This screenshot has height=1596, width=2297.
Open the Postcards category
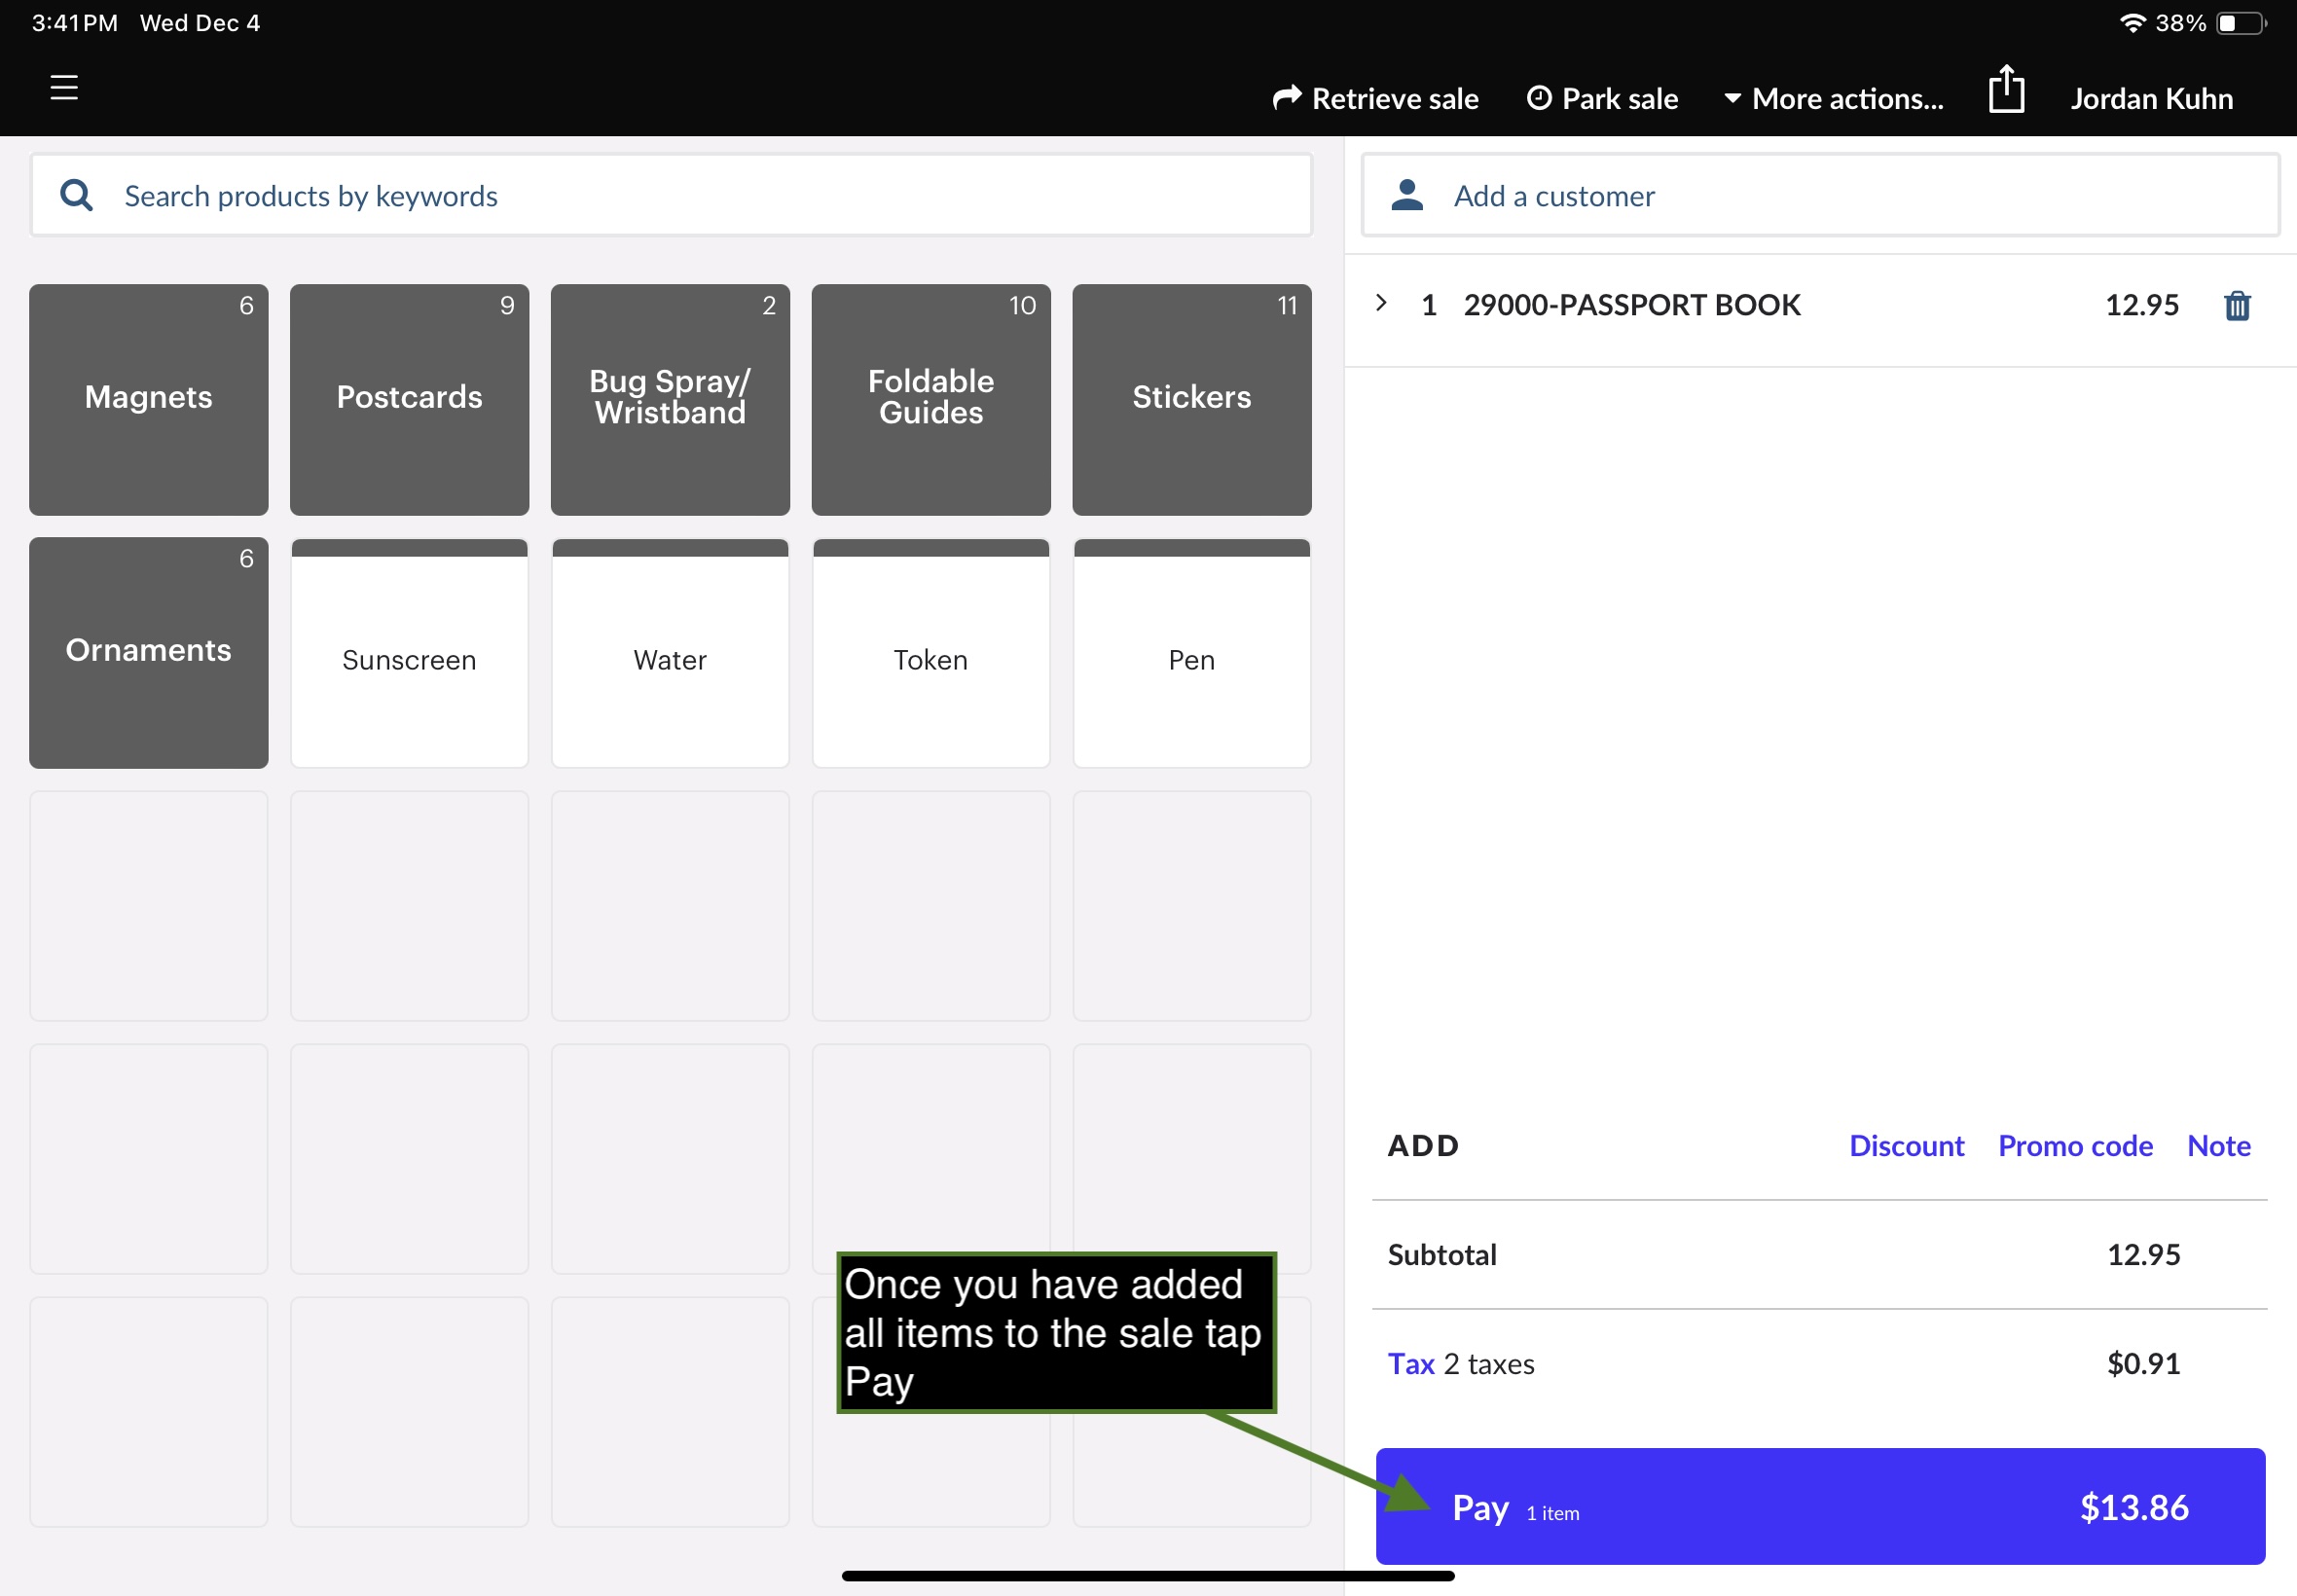(x=409, y=399)
